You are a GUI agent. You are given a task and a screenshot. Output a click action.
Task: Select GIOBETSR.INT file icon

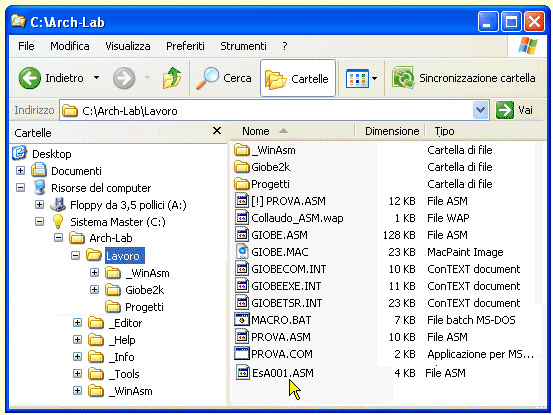(x=242, y=303)
